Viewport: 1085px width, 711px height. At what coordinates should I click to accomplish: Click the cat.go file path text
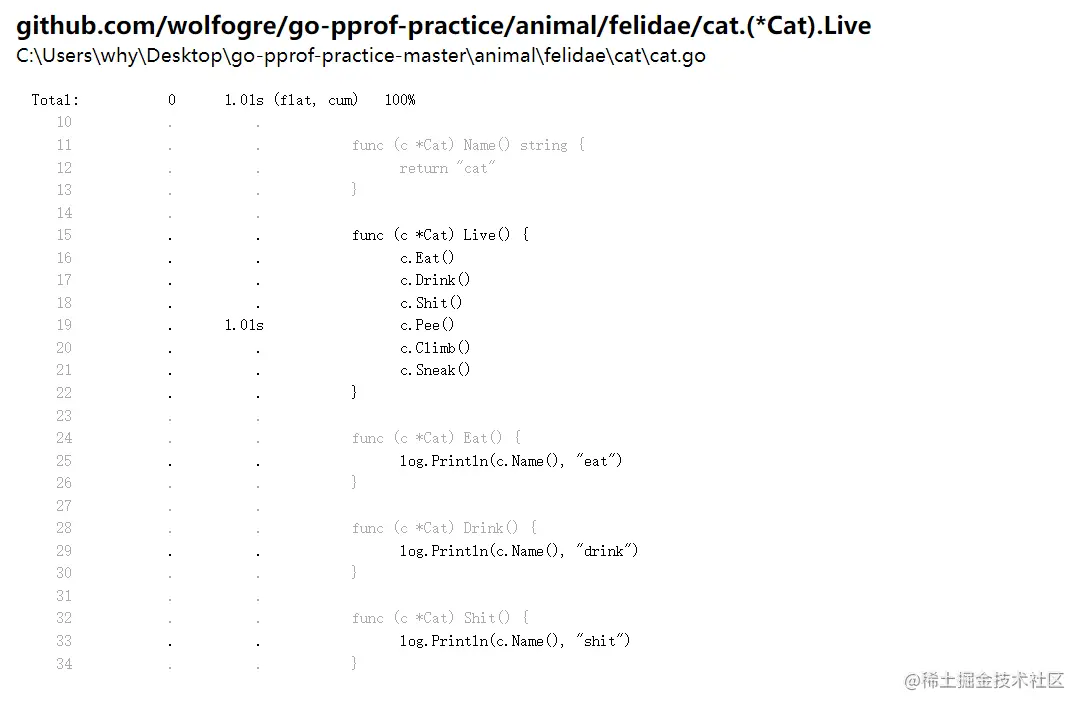(x=361, y=55)
